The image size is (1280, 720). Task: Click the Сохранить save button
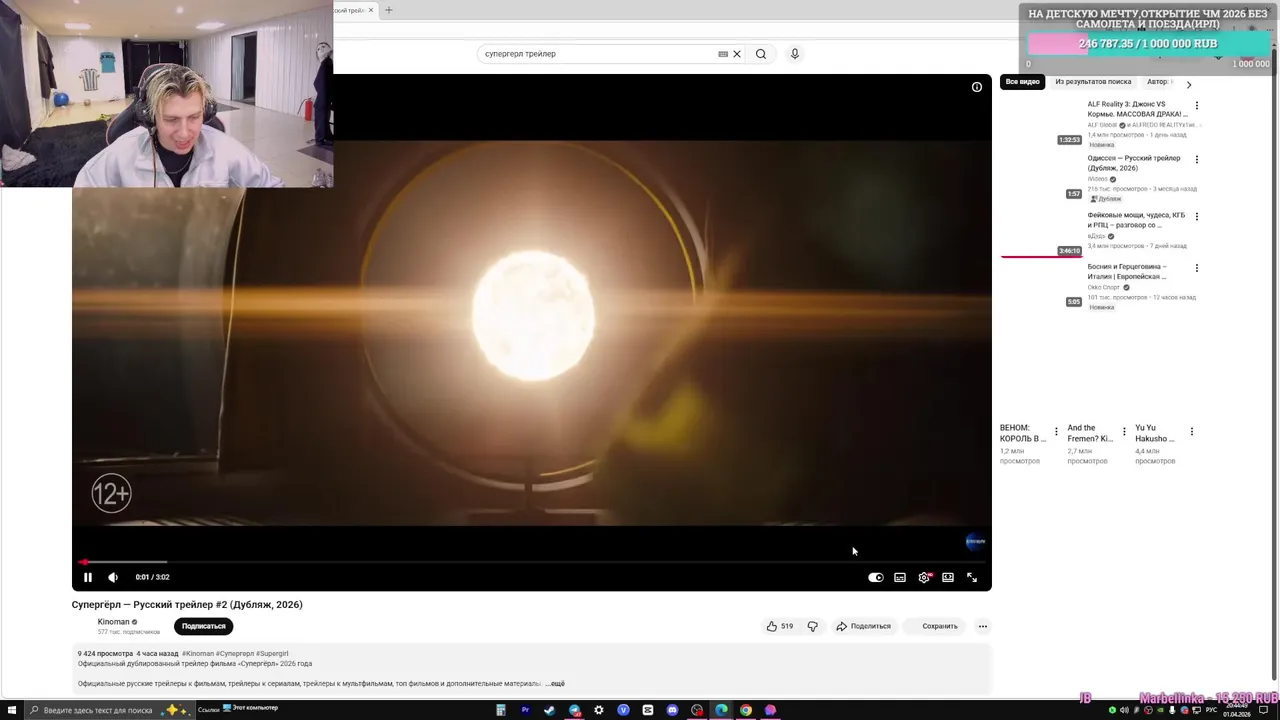pyautogui.click(x=933, y=626)
